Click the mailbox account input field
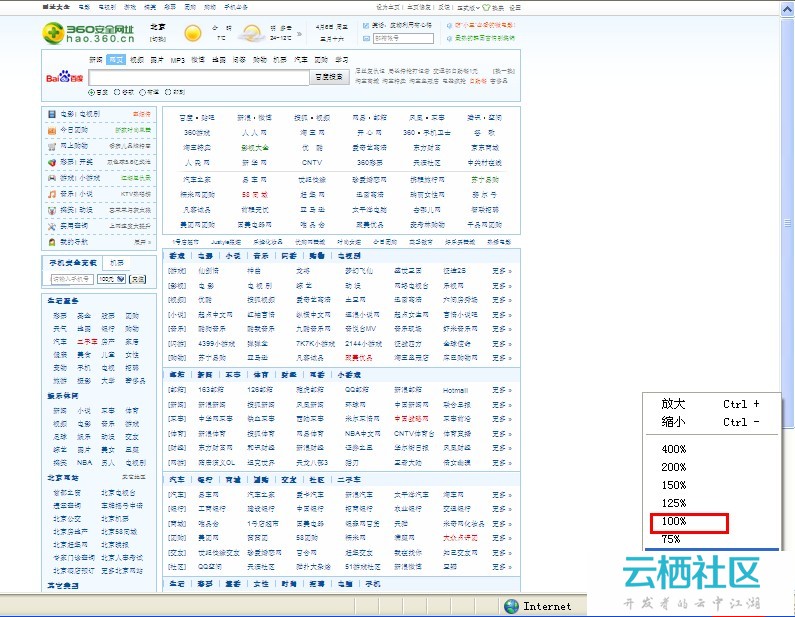 [x=404, y=39]
